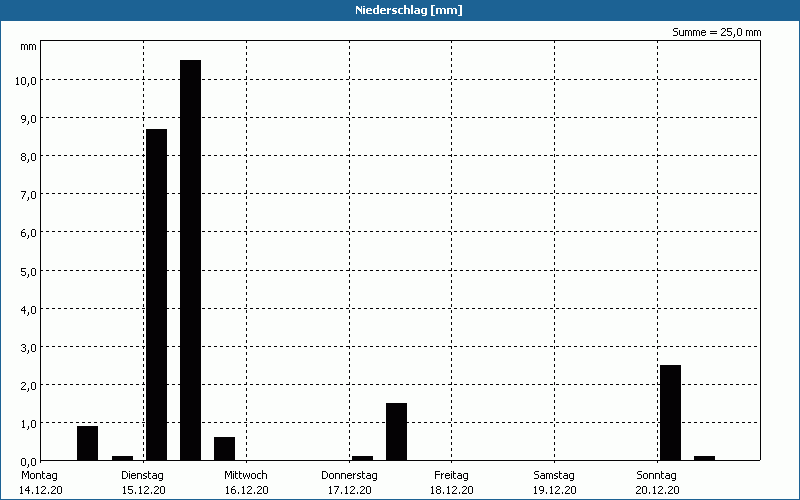The height and width of the screenshot is (500, 800).
Task: Click the 'Dienstag' day label
Action: click(x=142, y=476)
